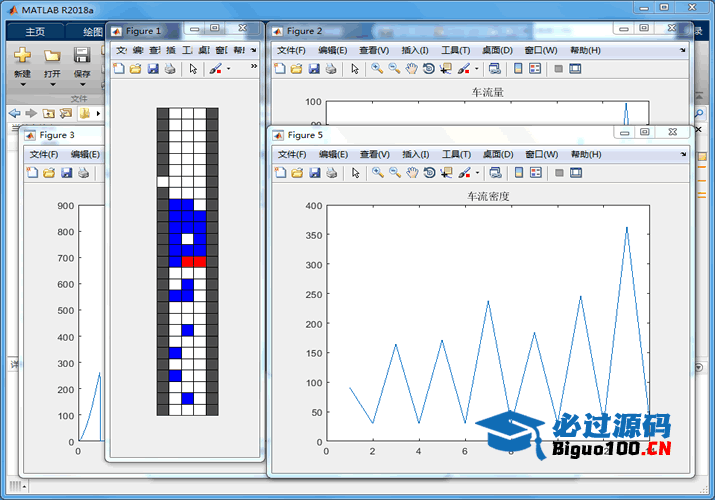The image size is (715, 500).
Task: Click Save icon in Figure 5 toolbar
Action: coord(315,173)
